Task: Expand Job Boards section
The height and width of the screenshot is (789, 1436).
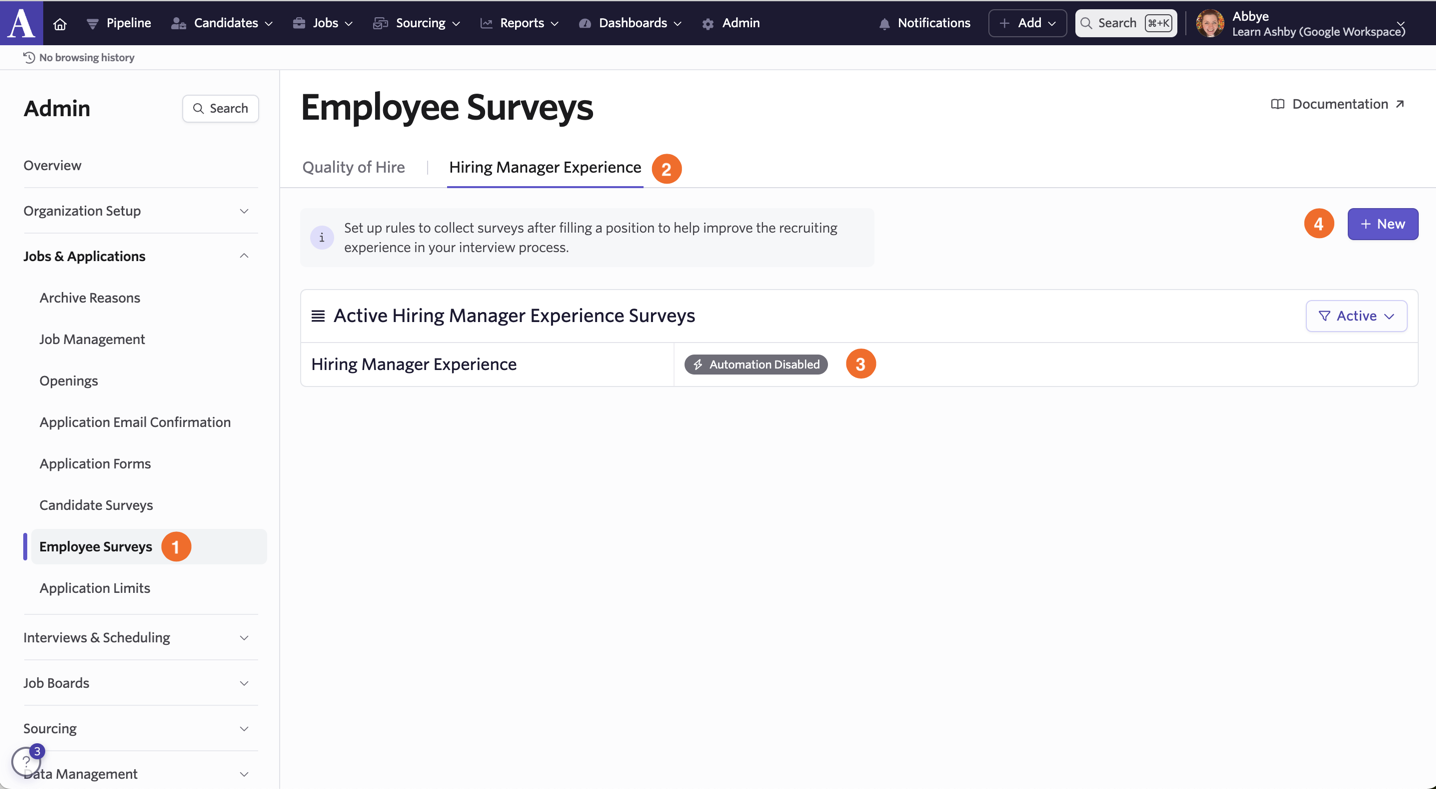Action: (140, 683)
